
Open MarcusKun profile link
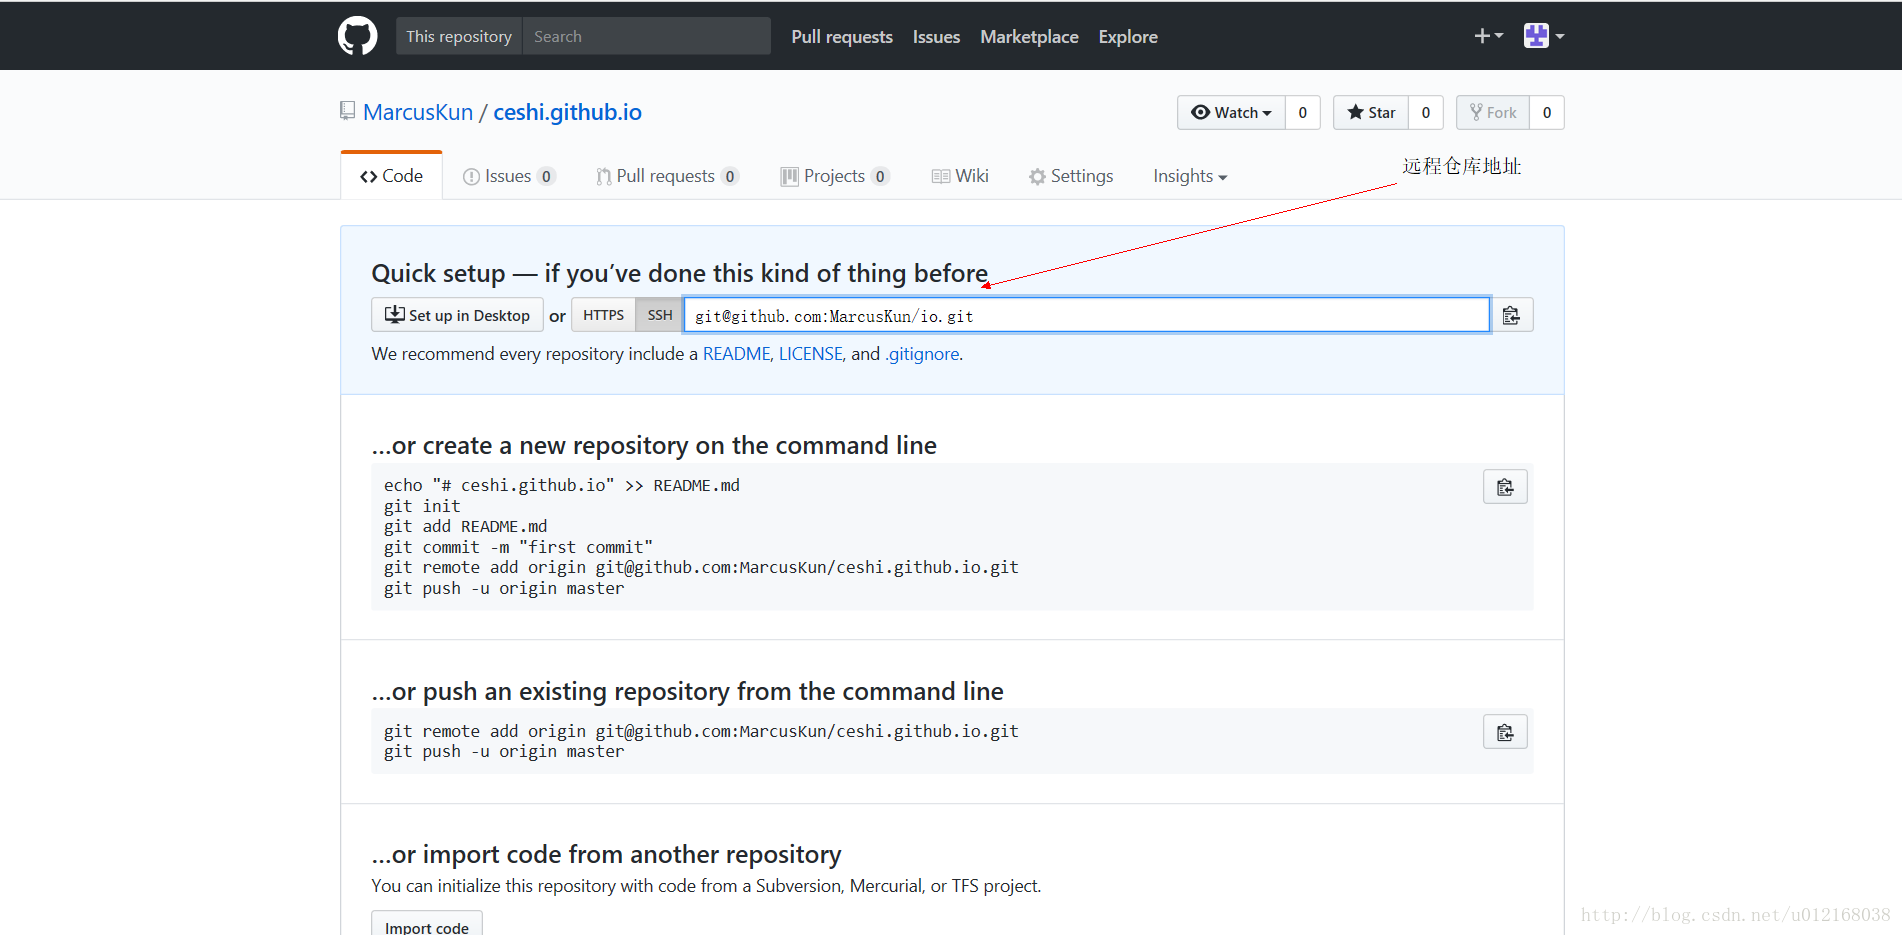tap(418, 112)
